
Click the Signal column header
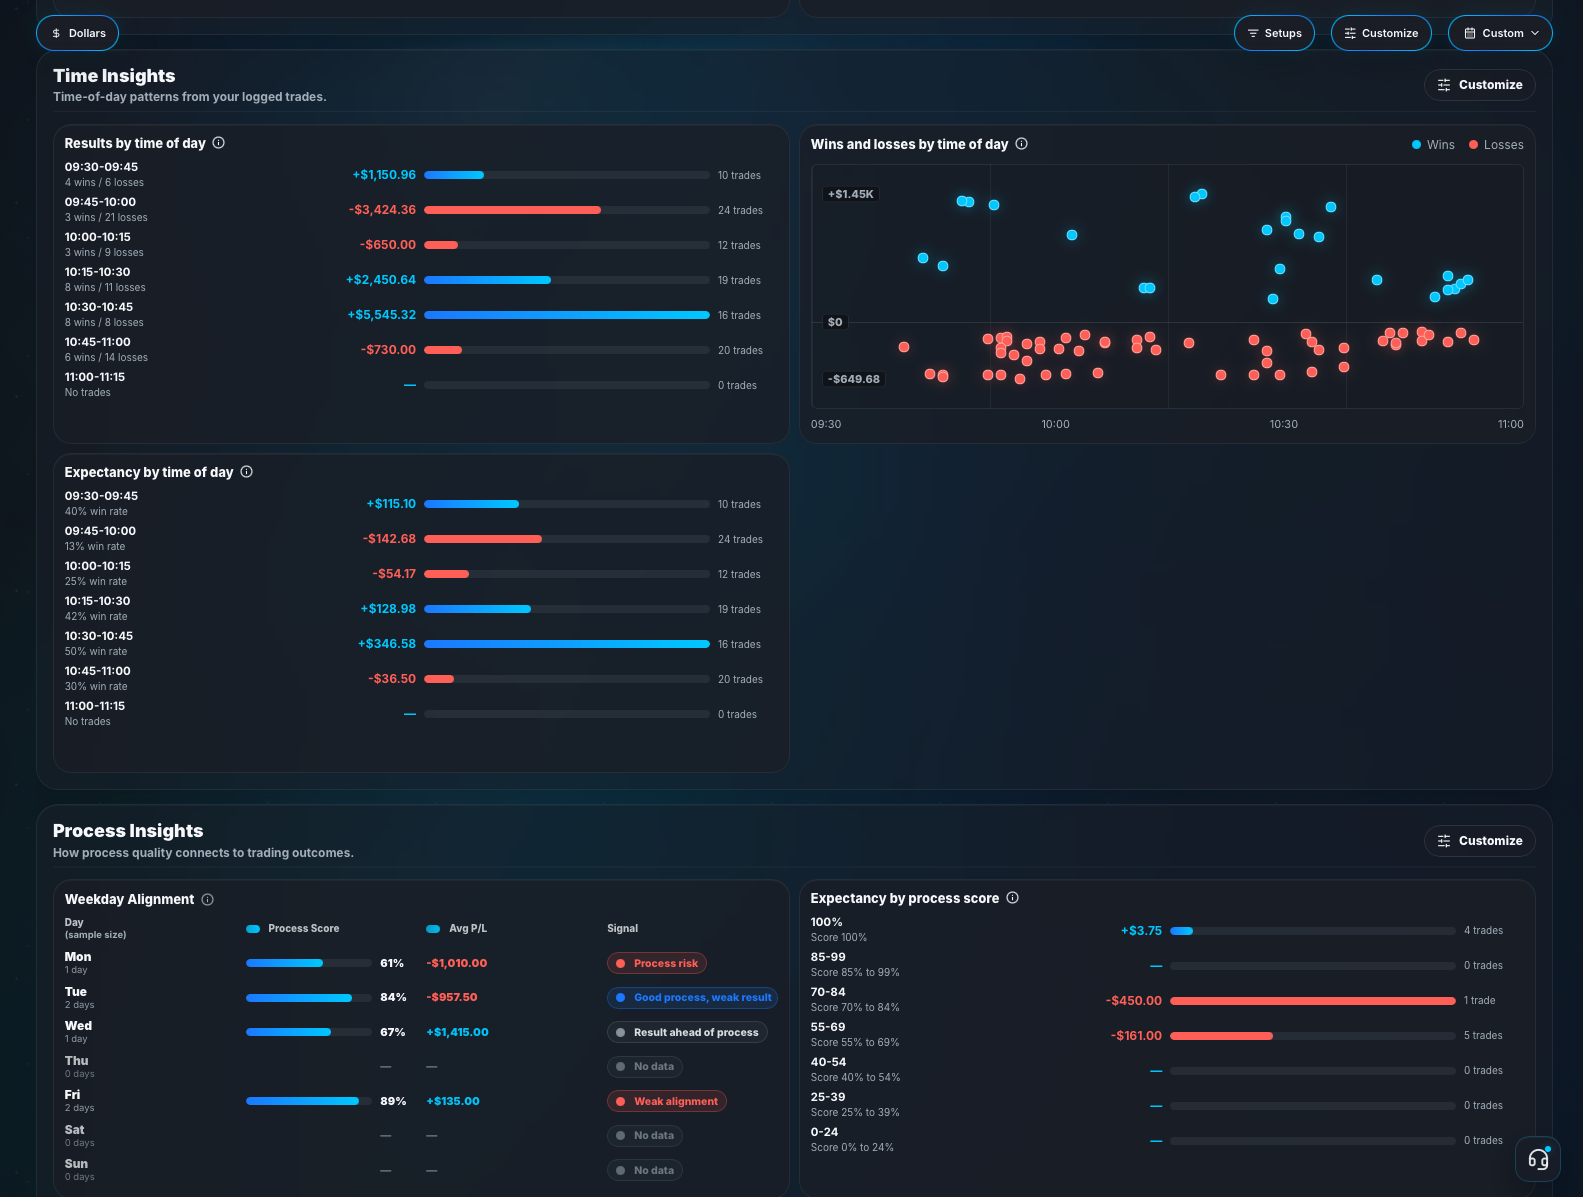[622, 929]
